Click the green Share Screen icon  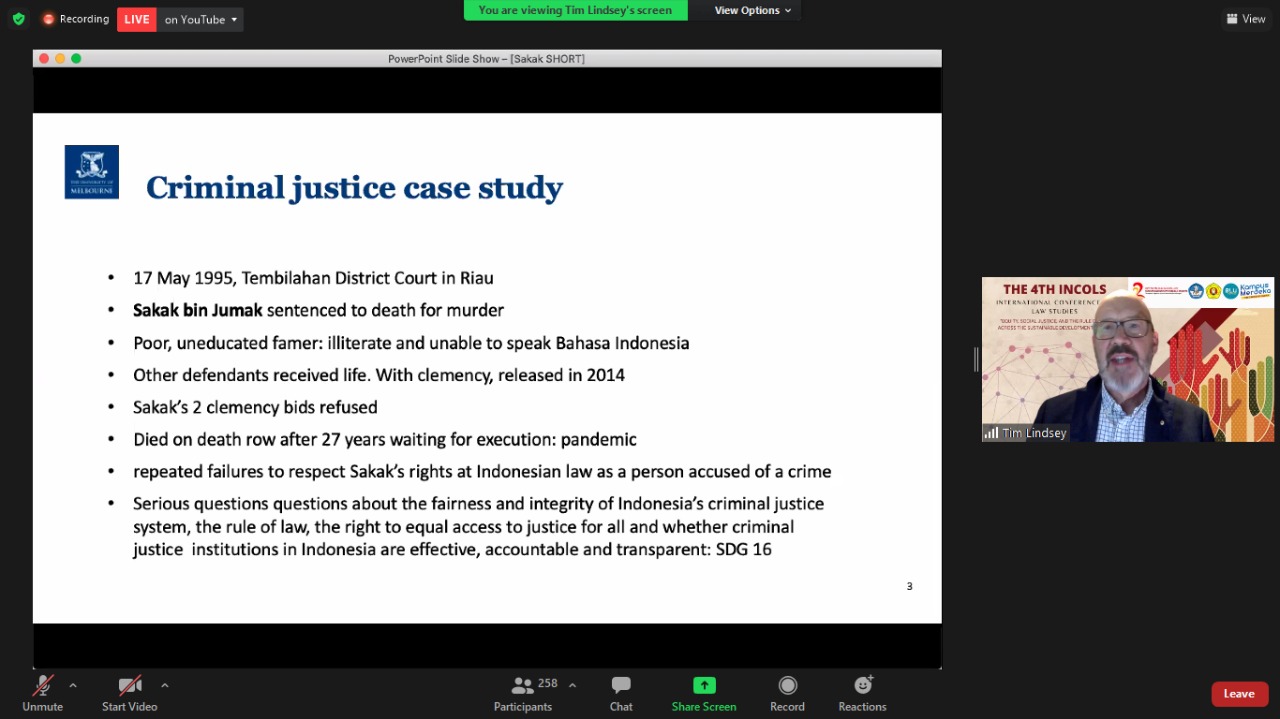click(704, 686)
